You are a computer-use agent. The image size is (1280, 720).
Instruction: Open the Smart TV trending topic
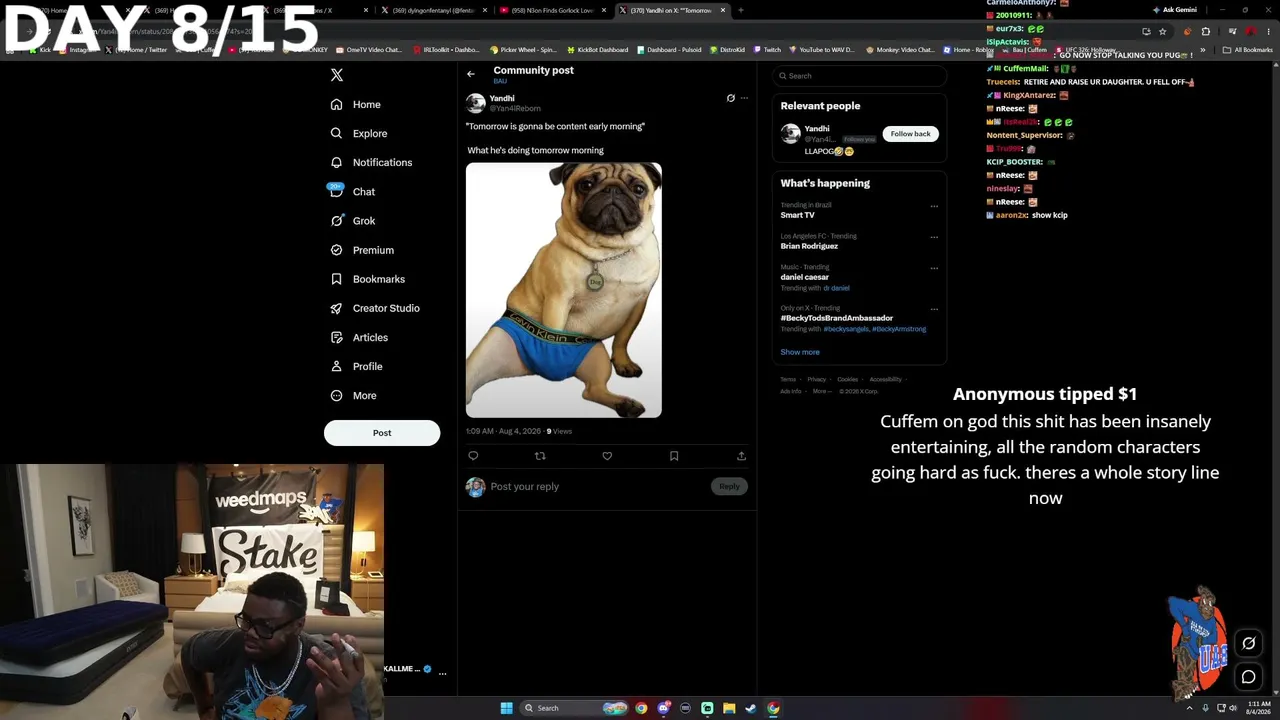point(797,215)
